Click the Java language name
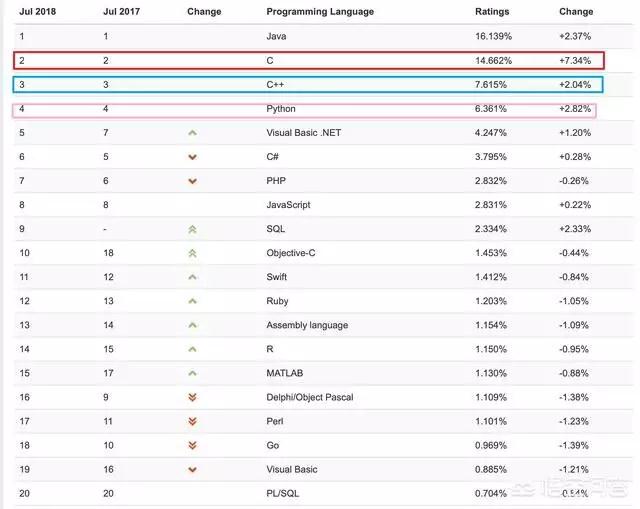Image resolution: width=640 pixels, height=509 pixels. coord(276,36)
